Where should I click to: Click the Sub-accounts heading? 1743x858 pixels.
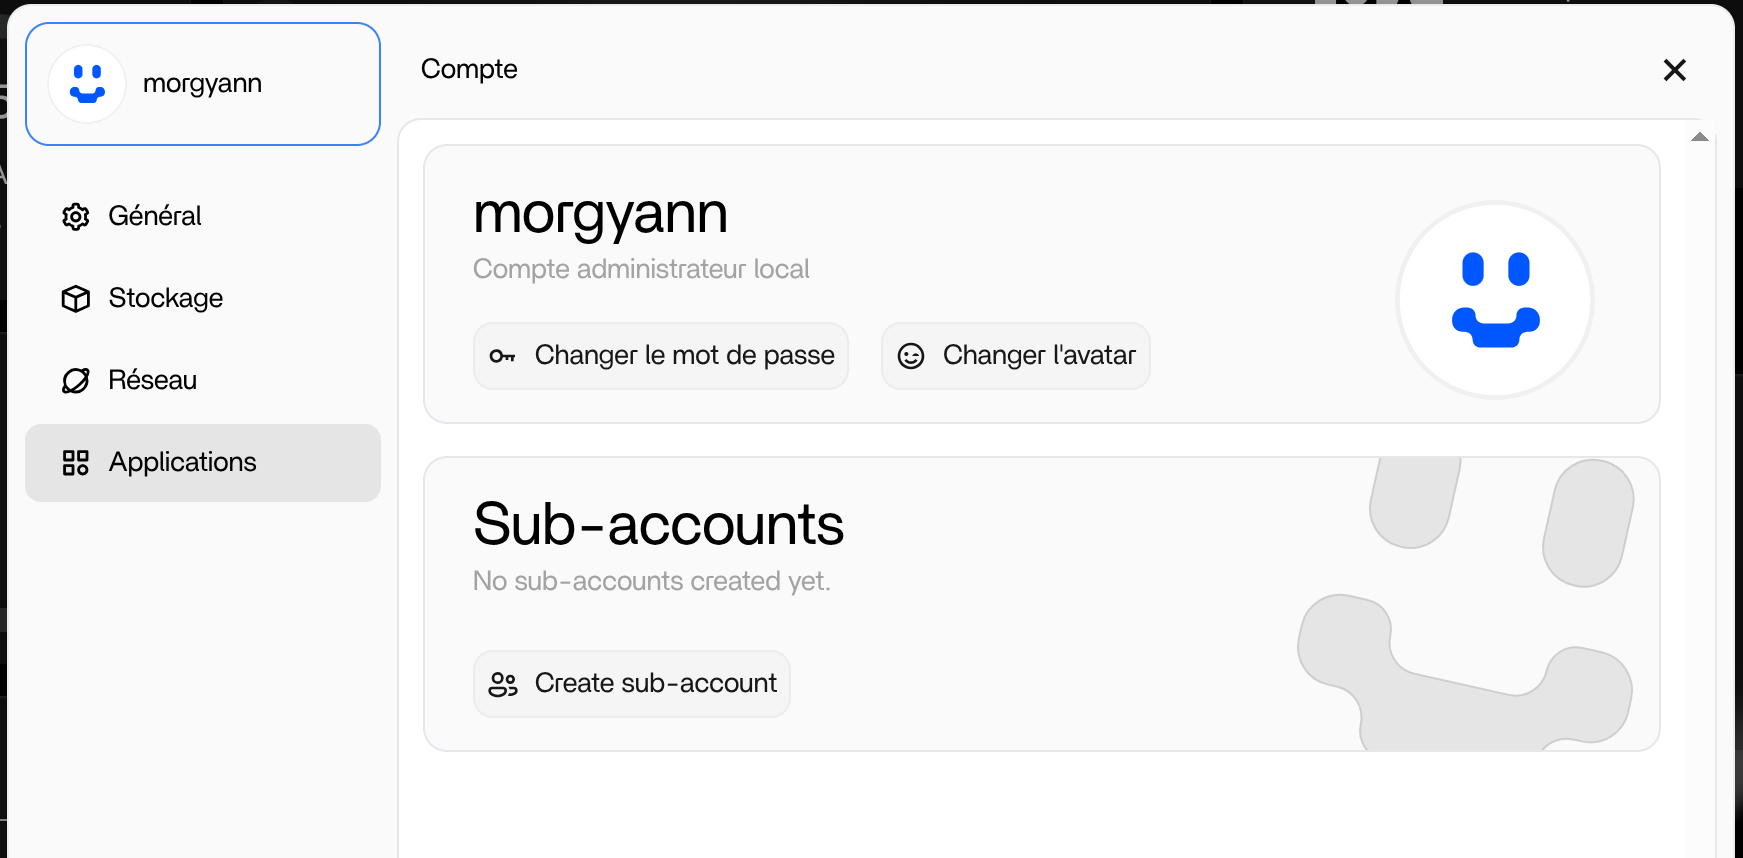click(x=658, y=524)
